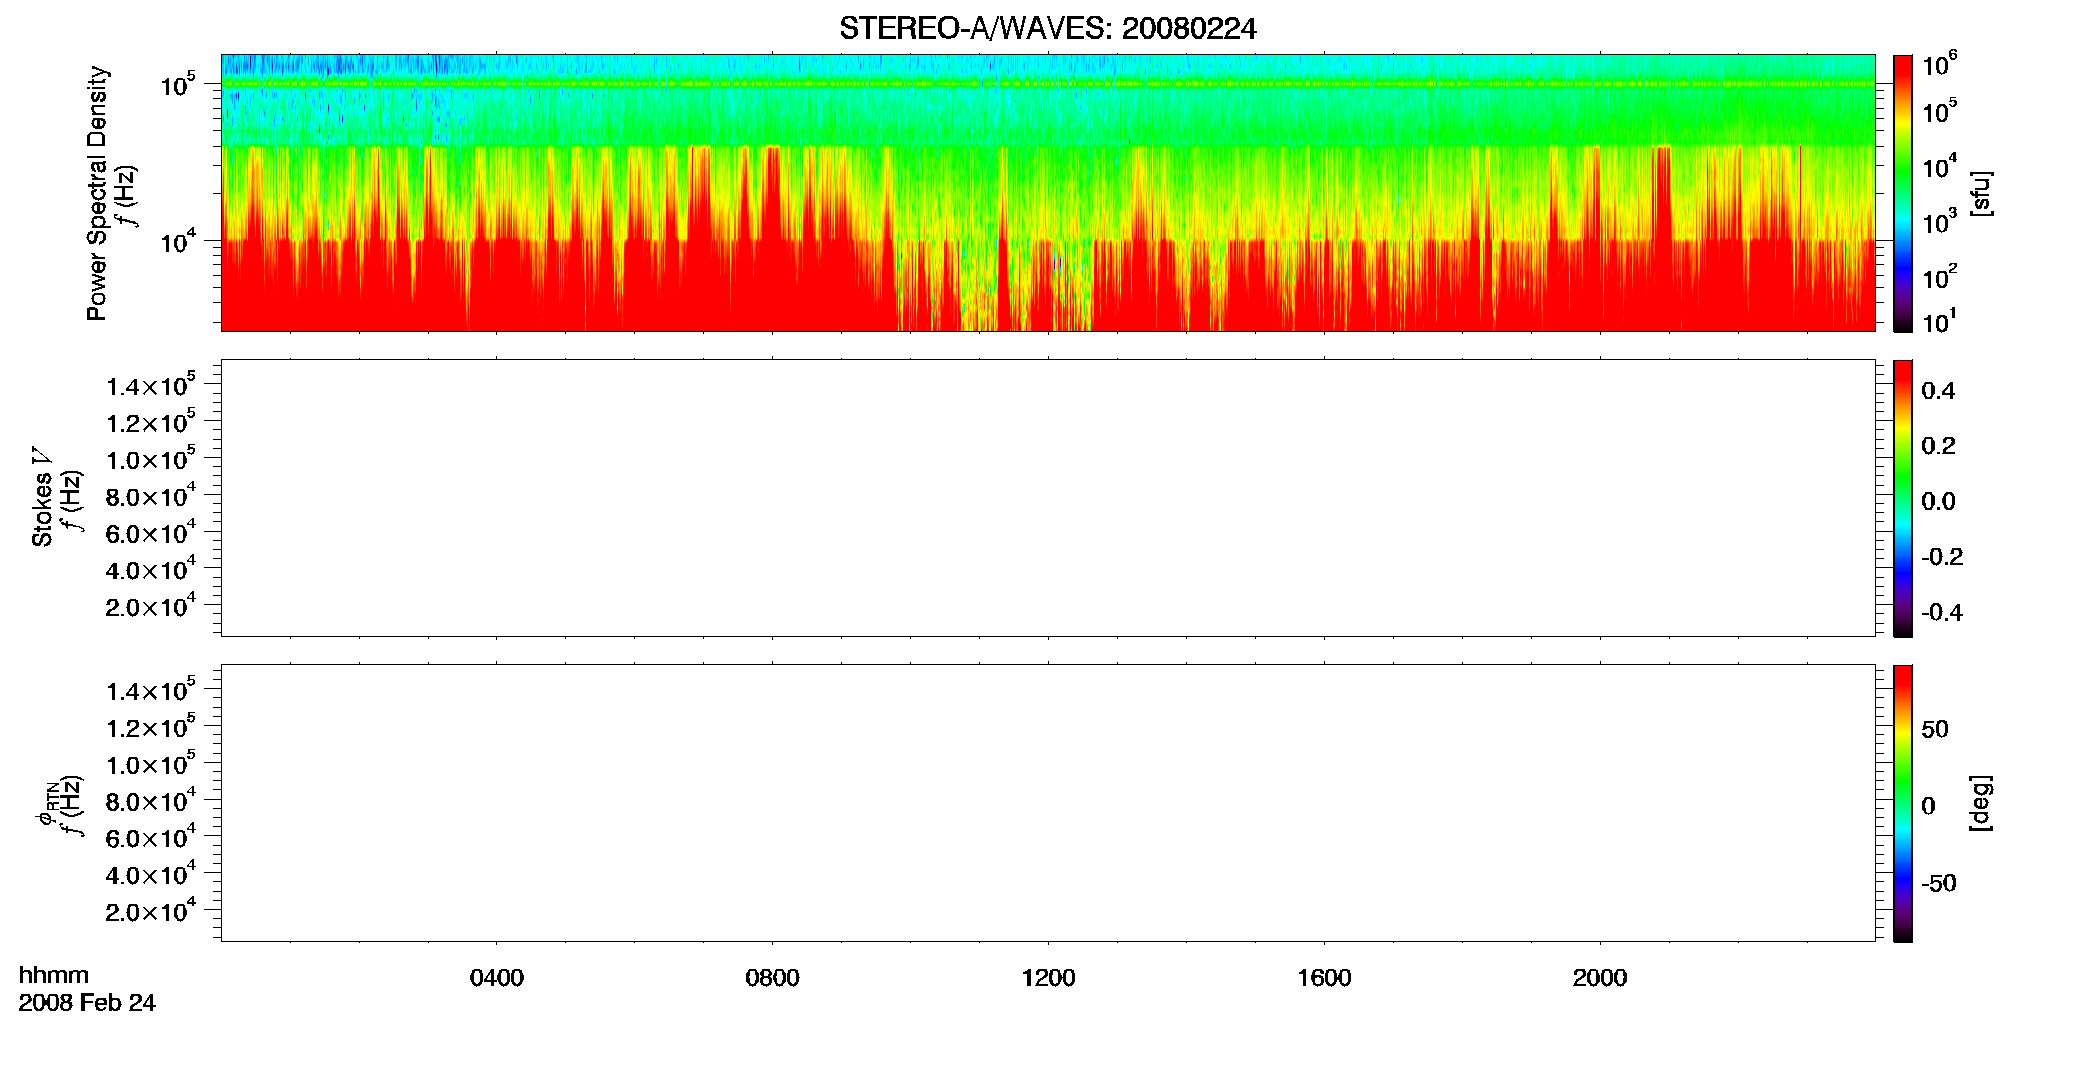Screen dimensions: 2096x1080
Task: Select the power spectral density color bar
Action: (x=1903, y=193)
